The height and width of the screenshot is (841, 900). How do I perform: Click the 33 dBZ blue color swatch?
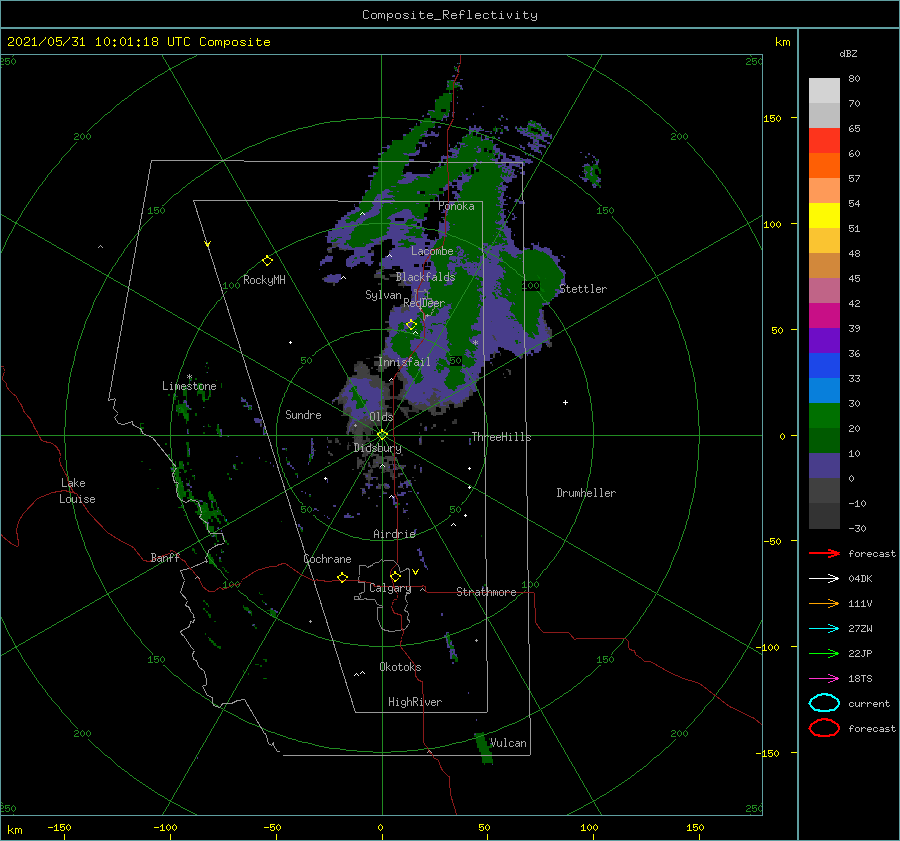tap(824, 390)
